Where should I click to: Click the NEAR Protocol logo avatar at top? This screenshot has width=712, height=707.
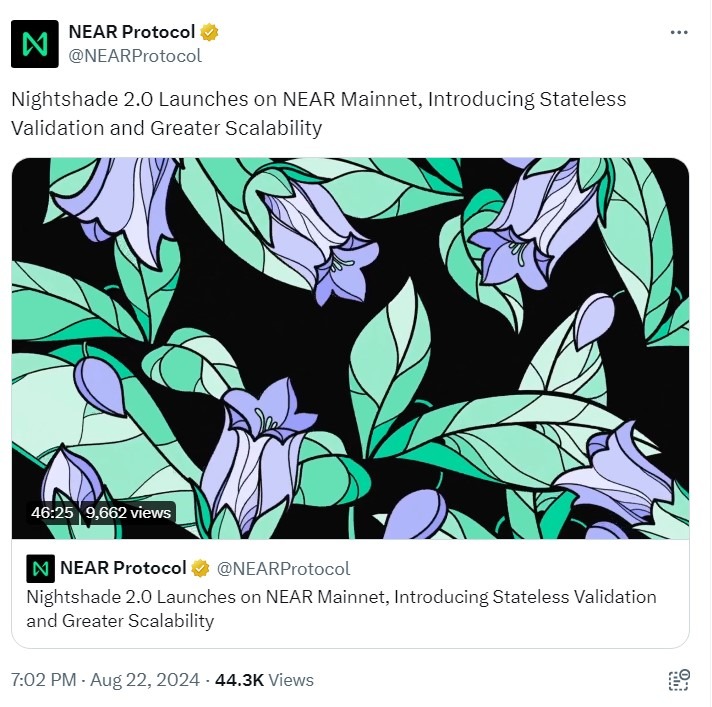coord(35,44)
